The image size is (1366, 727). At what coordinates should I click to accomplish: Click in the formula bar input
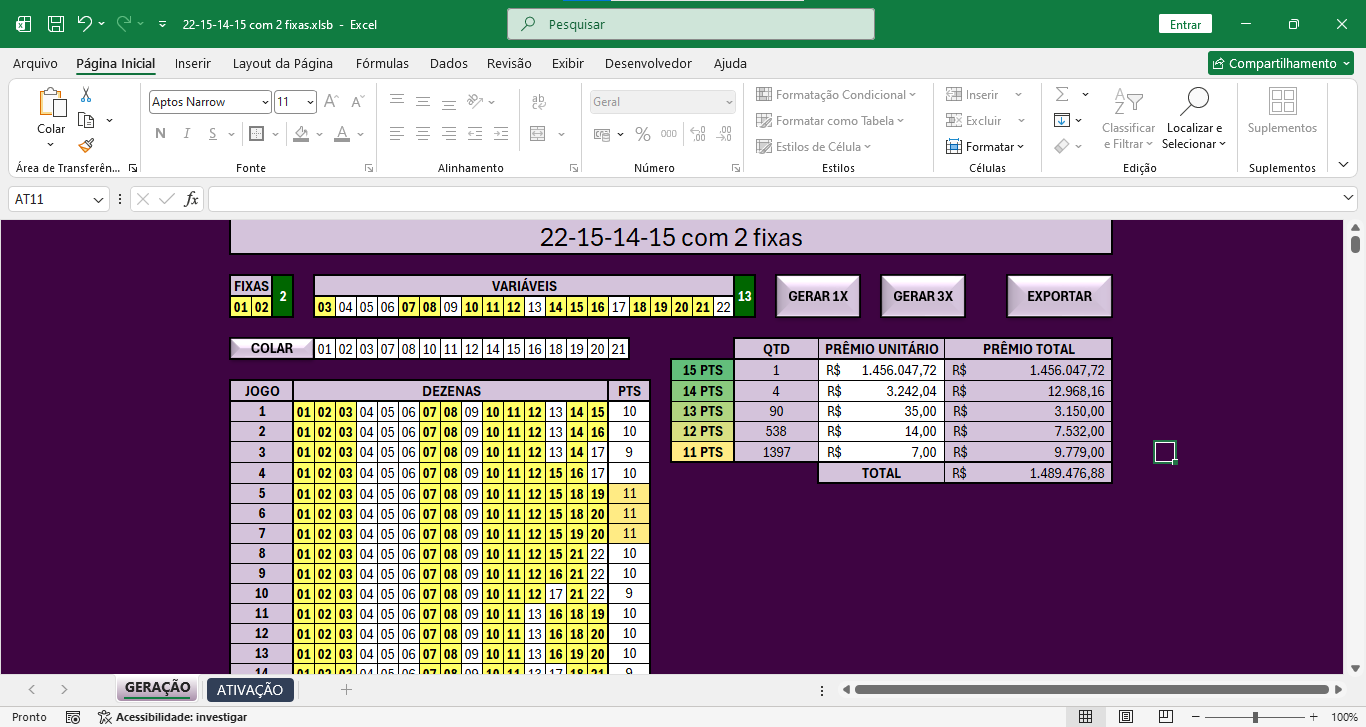[775, 199]
